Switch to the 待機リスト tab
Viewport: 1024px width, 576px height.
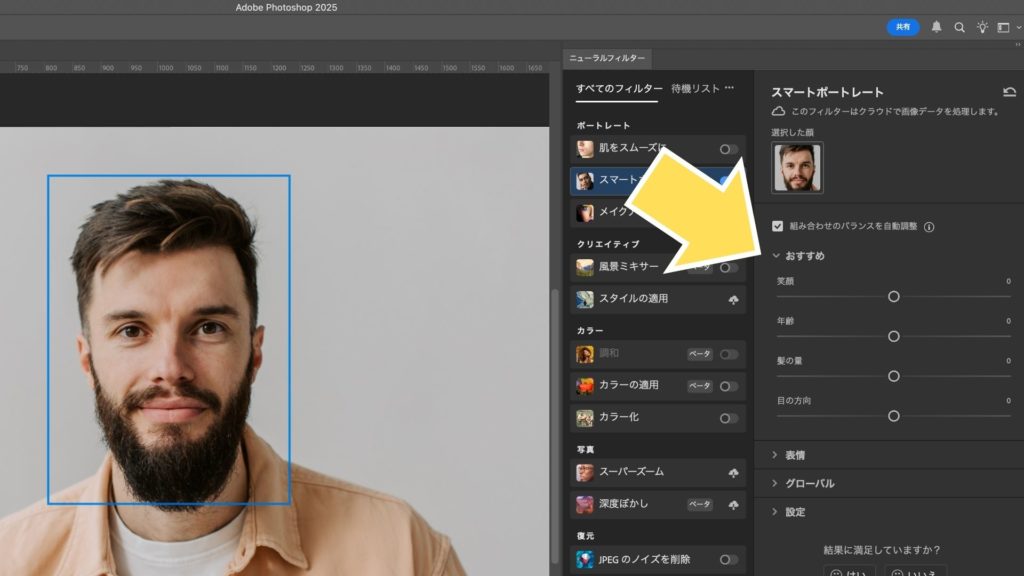coord(695,89)
